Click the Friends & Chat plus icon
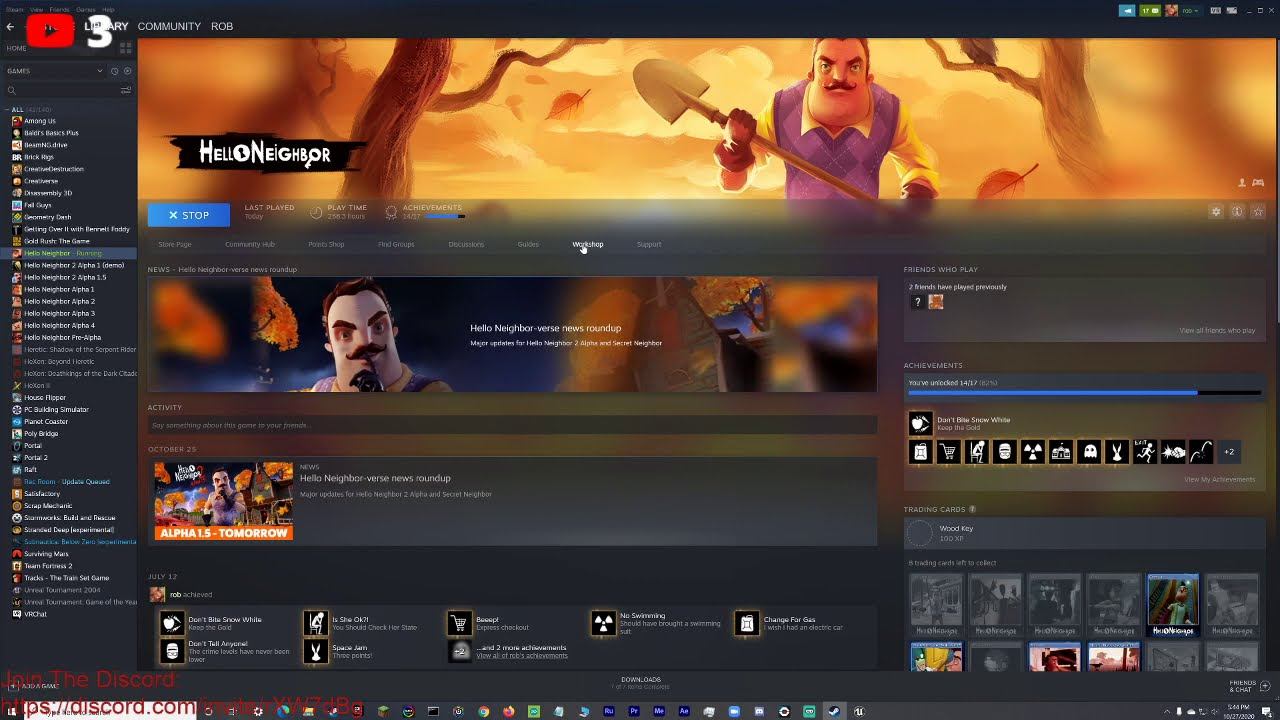The height and width of the screenshot is (720, 1280). point(1263,686)
